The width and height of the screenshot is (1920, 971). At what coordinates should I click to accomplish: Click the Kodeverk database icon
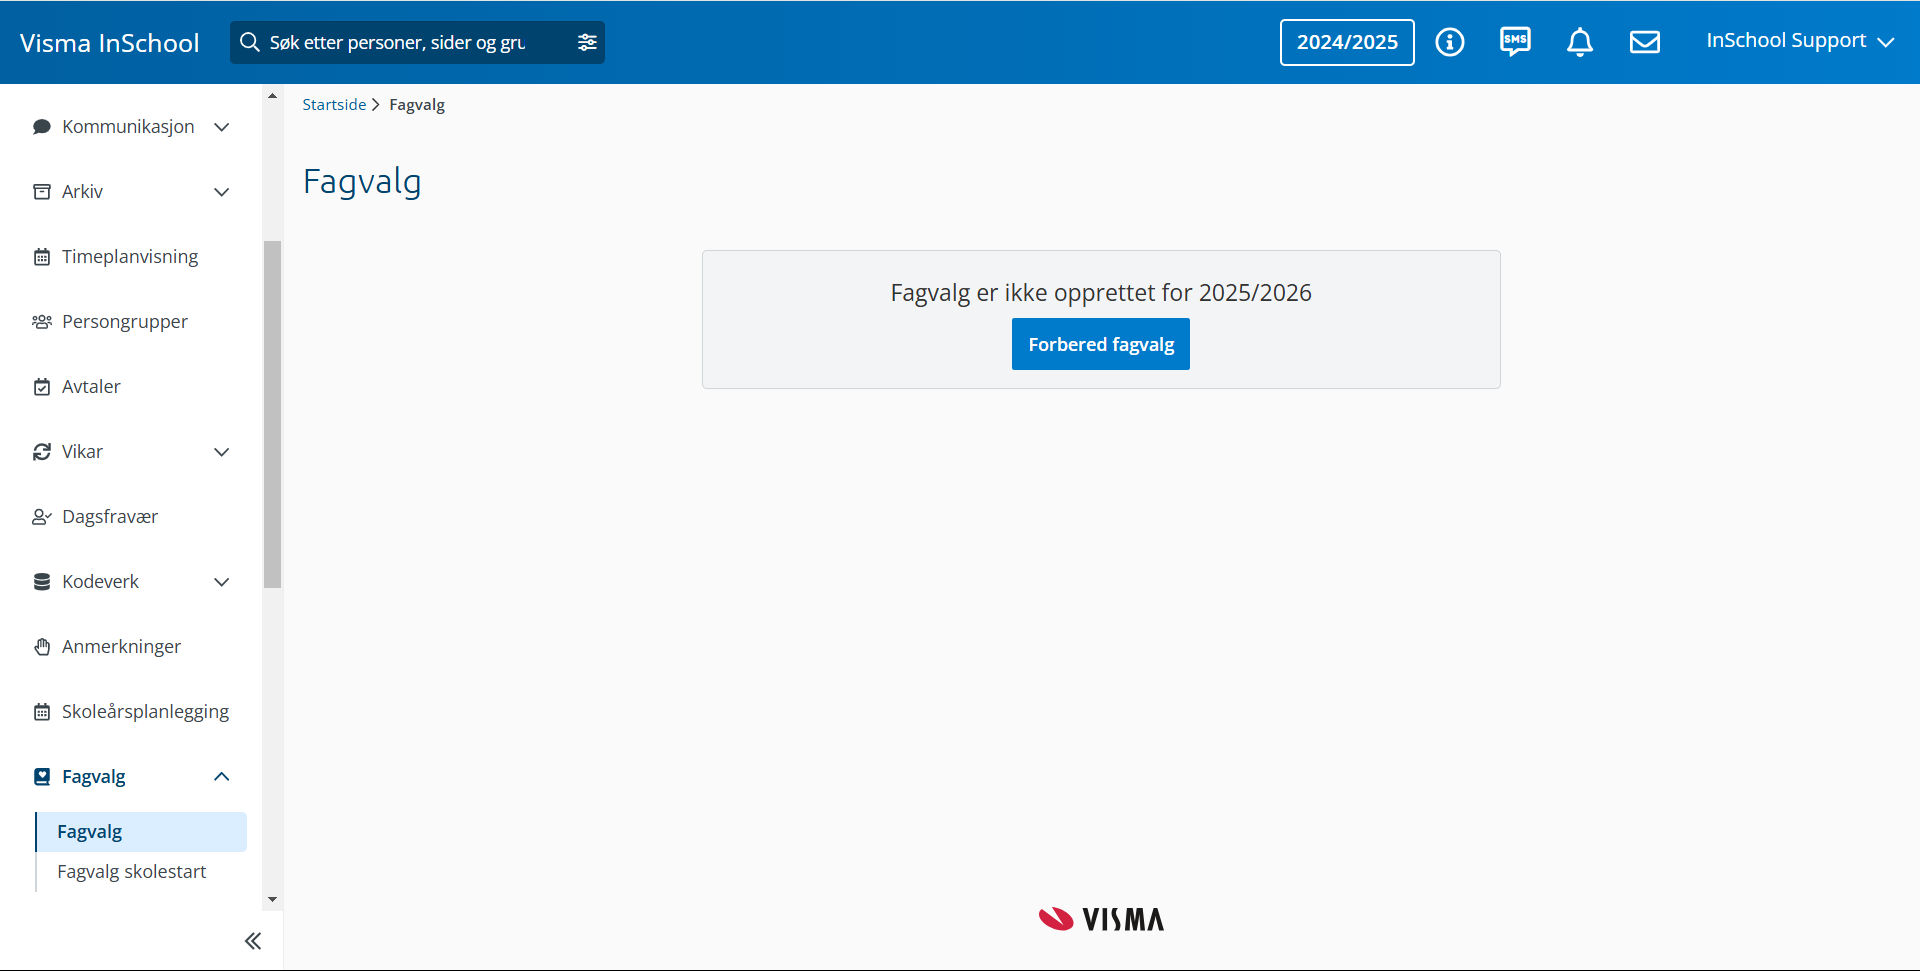click(42, 582)
